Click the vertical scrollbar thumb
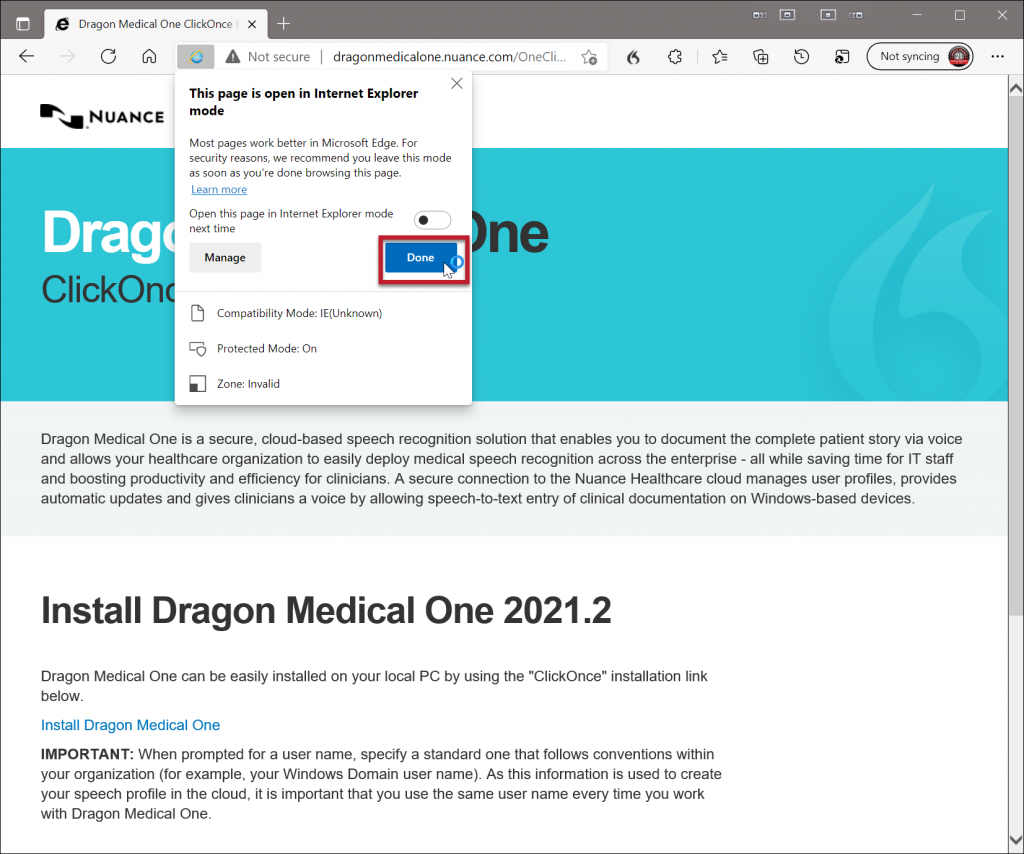 [x=1016, y=355]
